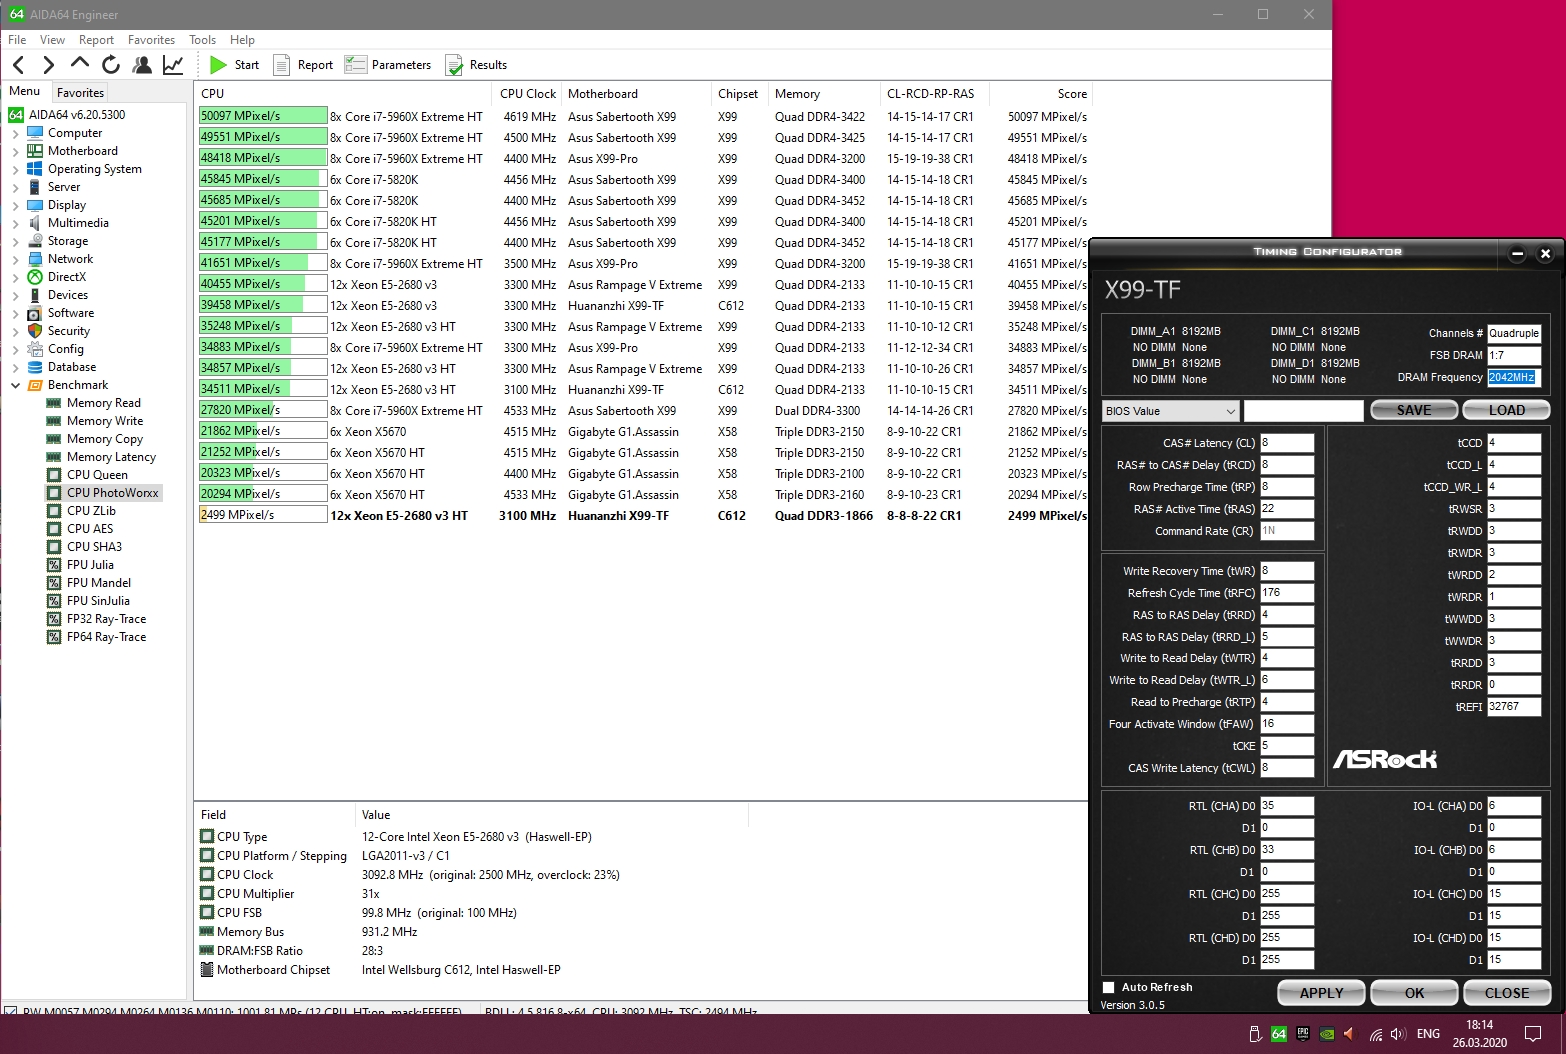This screenshot has width=1566, height=1054.
Task: Expand the Software tree node
Action: pyautogui.click(x=15, y=313)
